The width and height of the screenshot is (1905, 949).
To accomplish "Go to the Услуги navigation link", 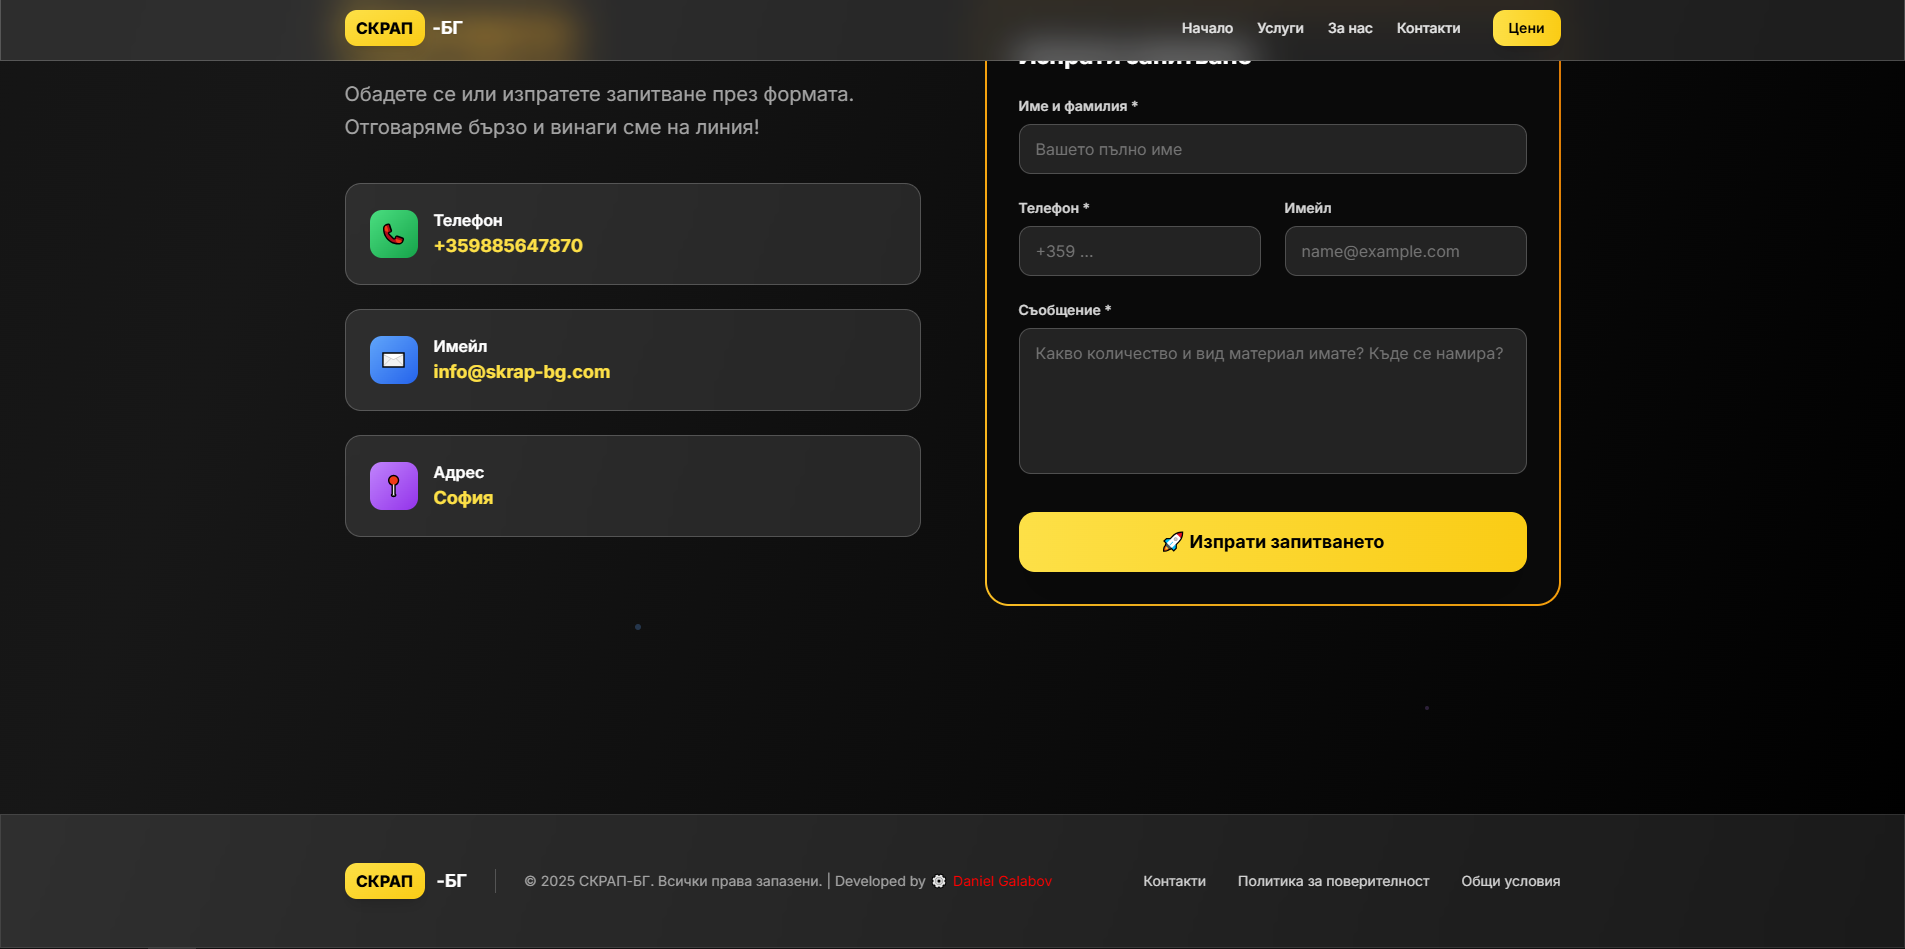I will tap(1280, 28).
